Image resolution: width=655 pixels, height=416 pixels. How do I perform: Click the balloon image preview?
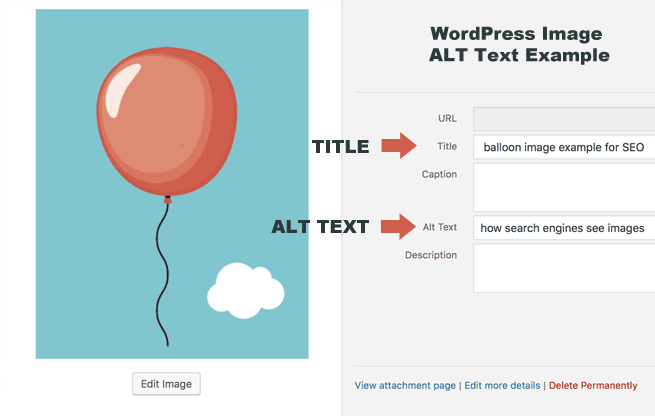tap(172, 184)
